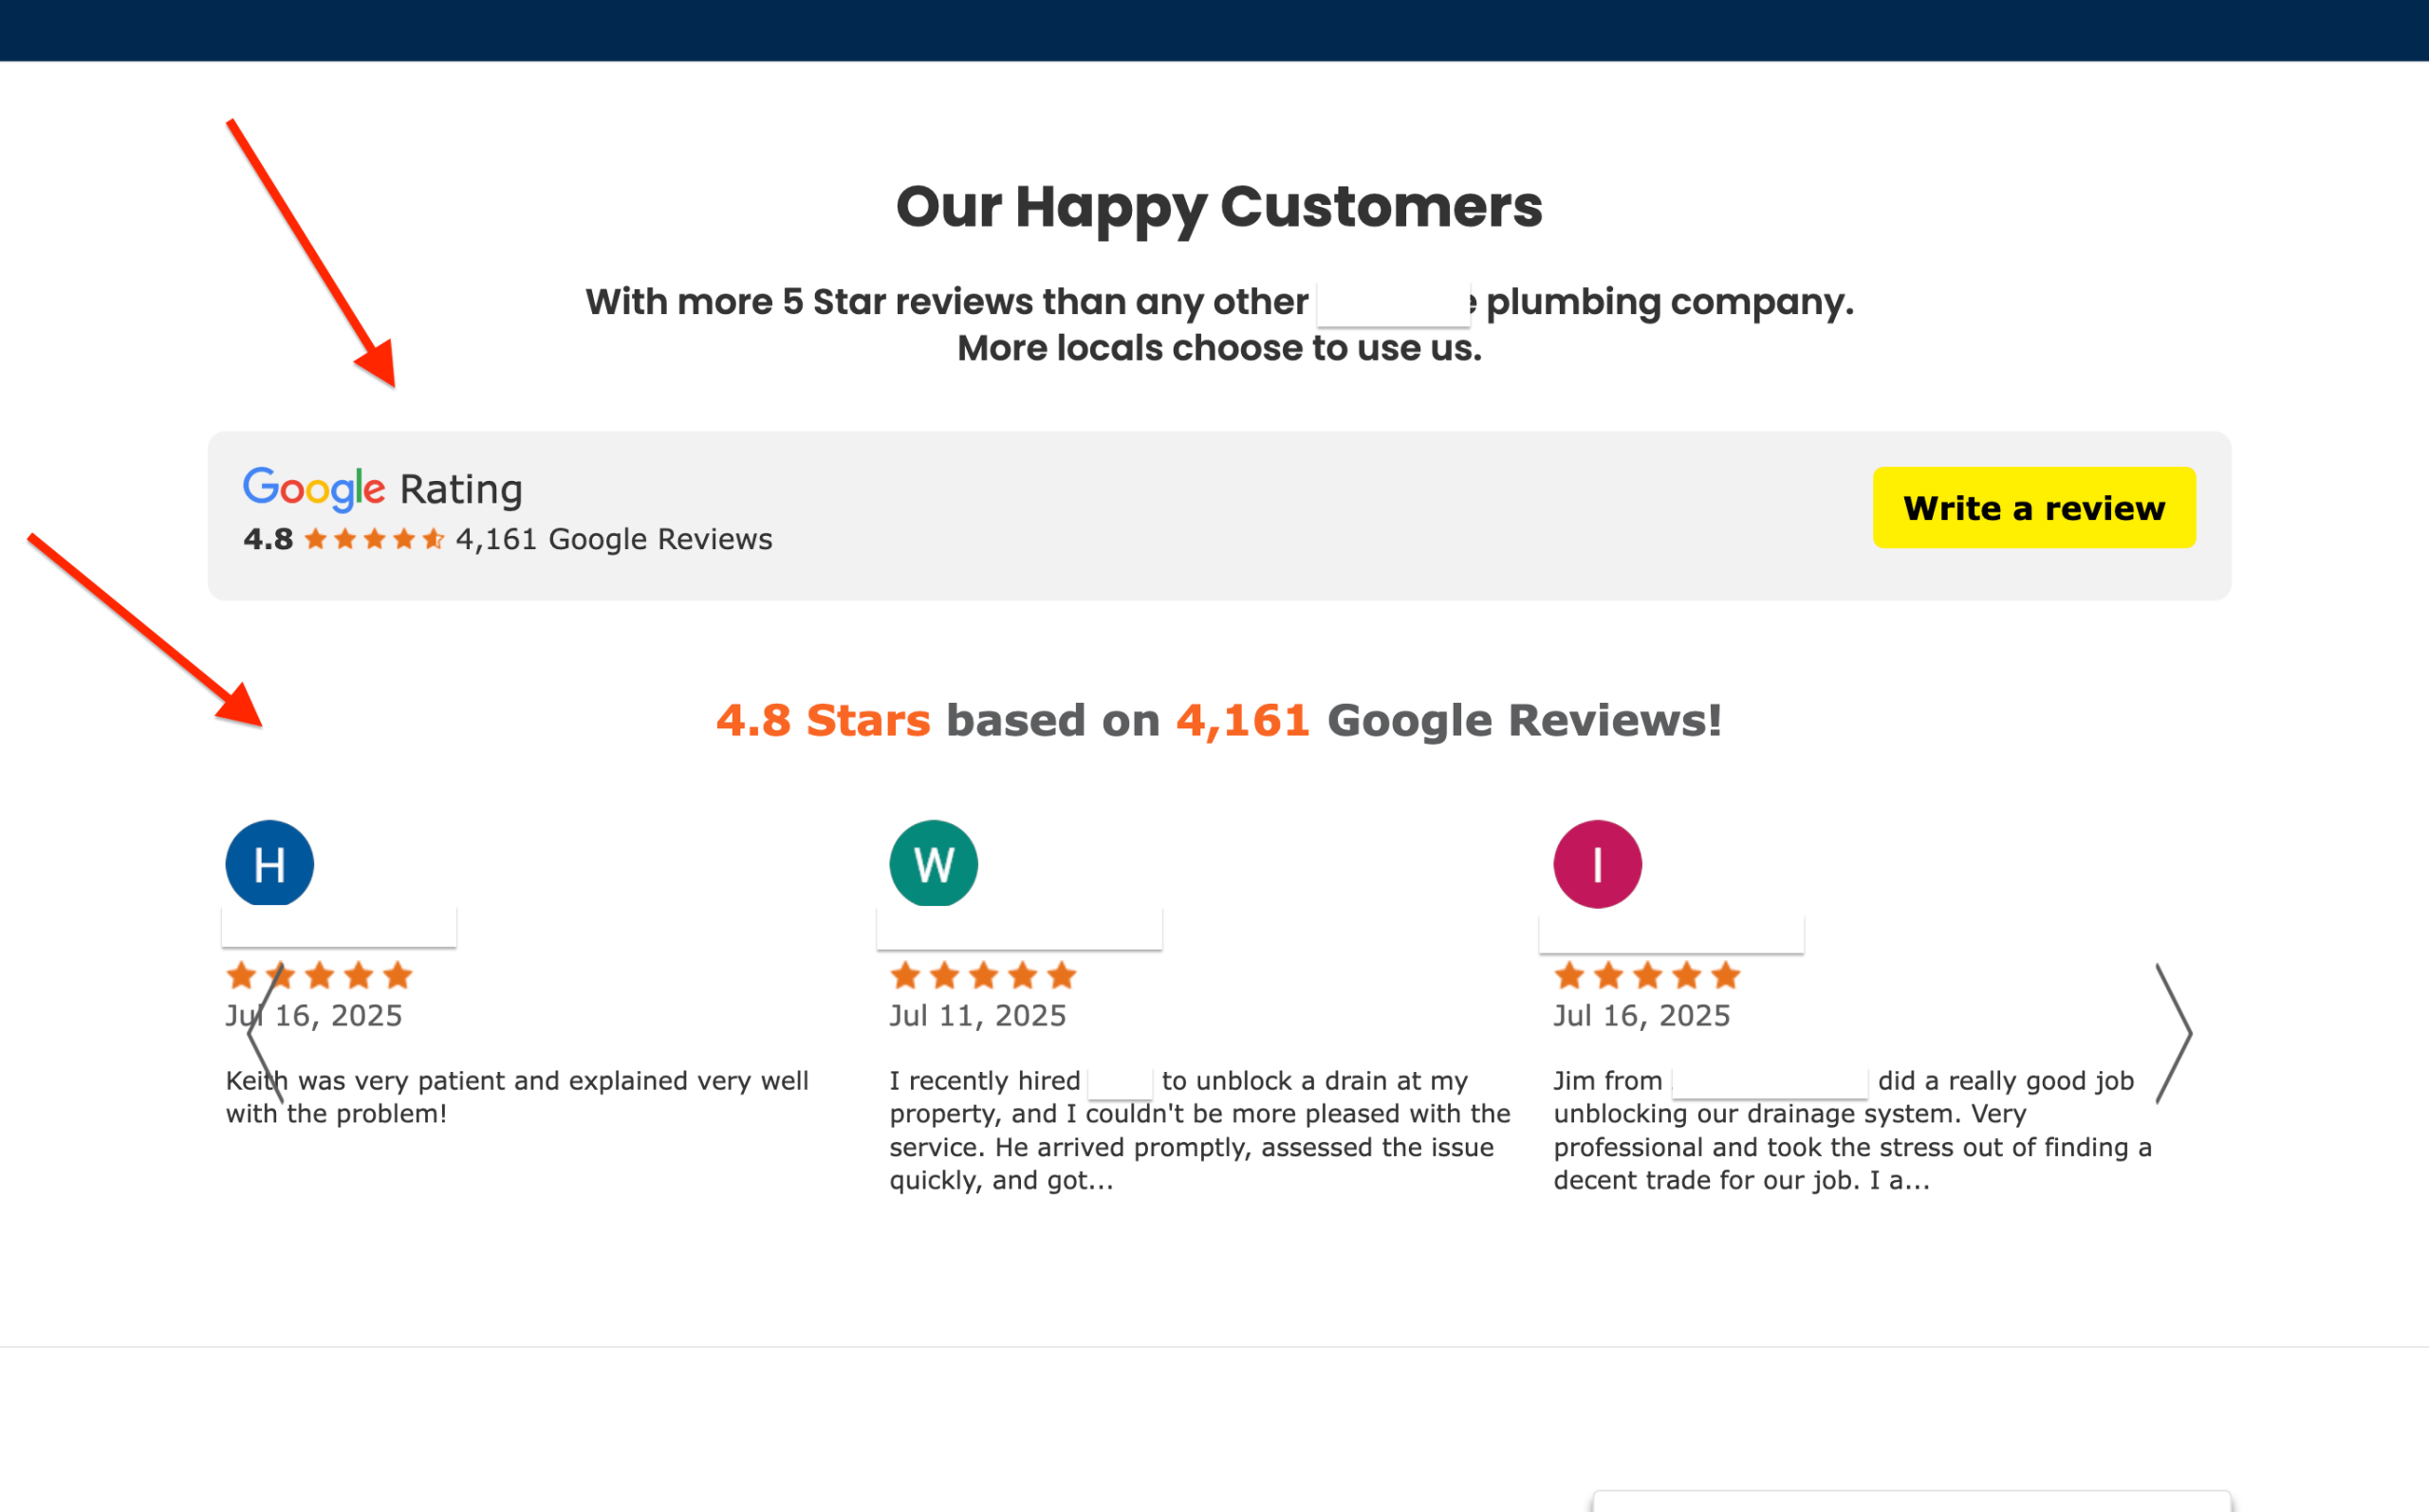Open the review about Keith being very patient
Screen dimensions: 2429x1512
pos(516,1097)
